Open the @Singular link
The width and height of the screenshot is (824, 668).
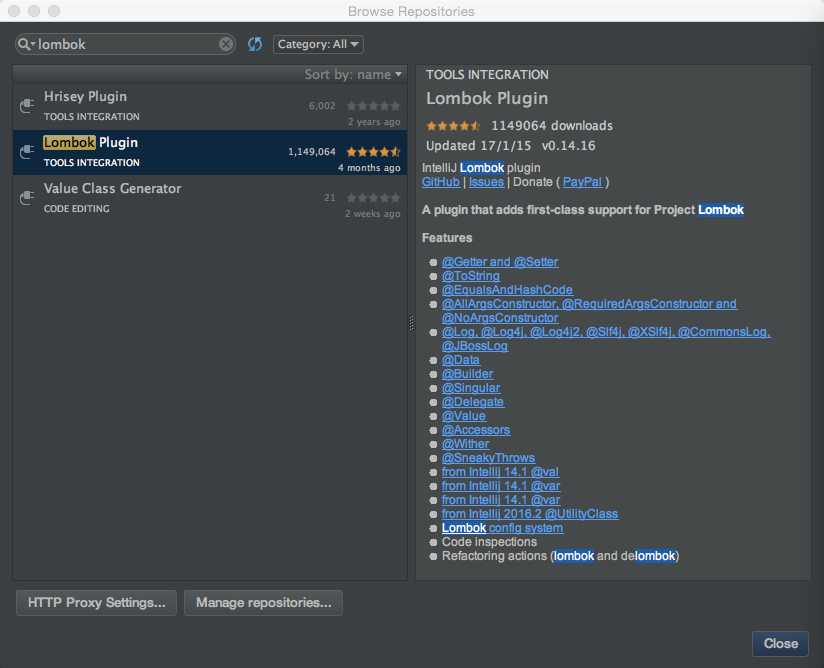pyautogui.click(x=471, y=388)
